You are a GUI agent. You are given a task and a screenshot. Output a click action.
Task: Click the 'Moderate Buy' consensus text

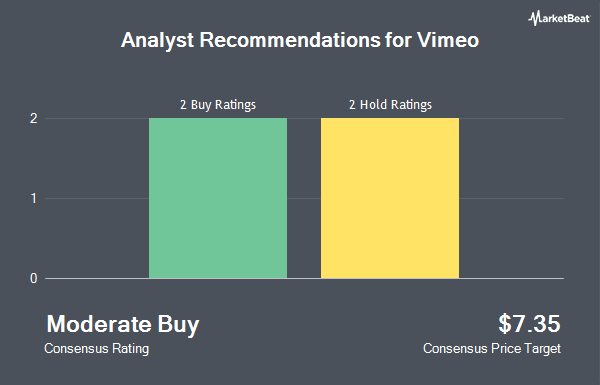coord(123,324)
